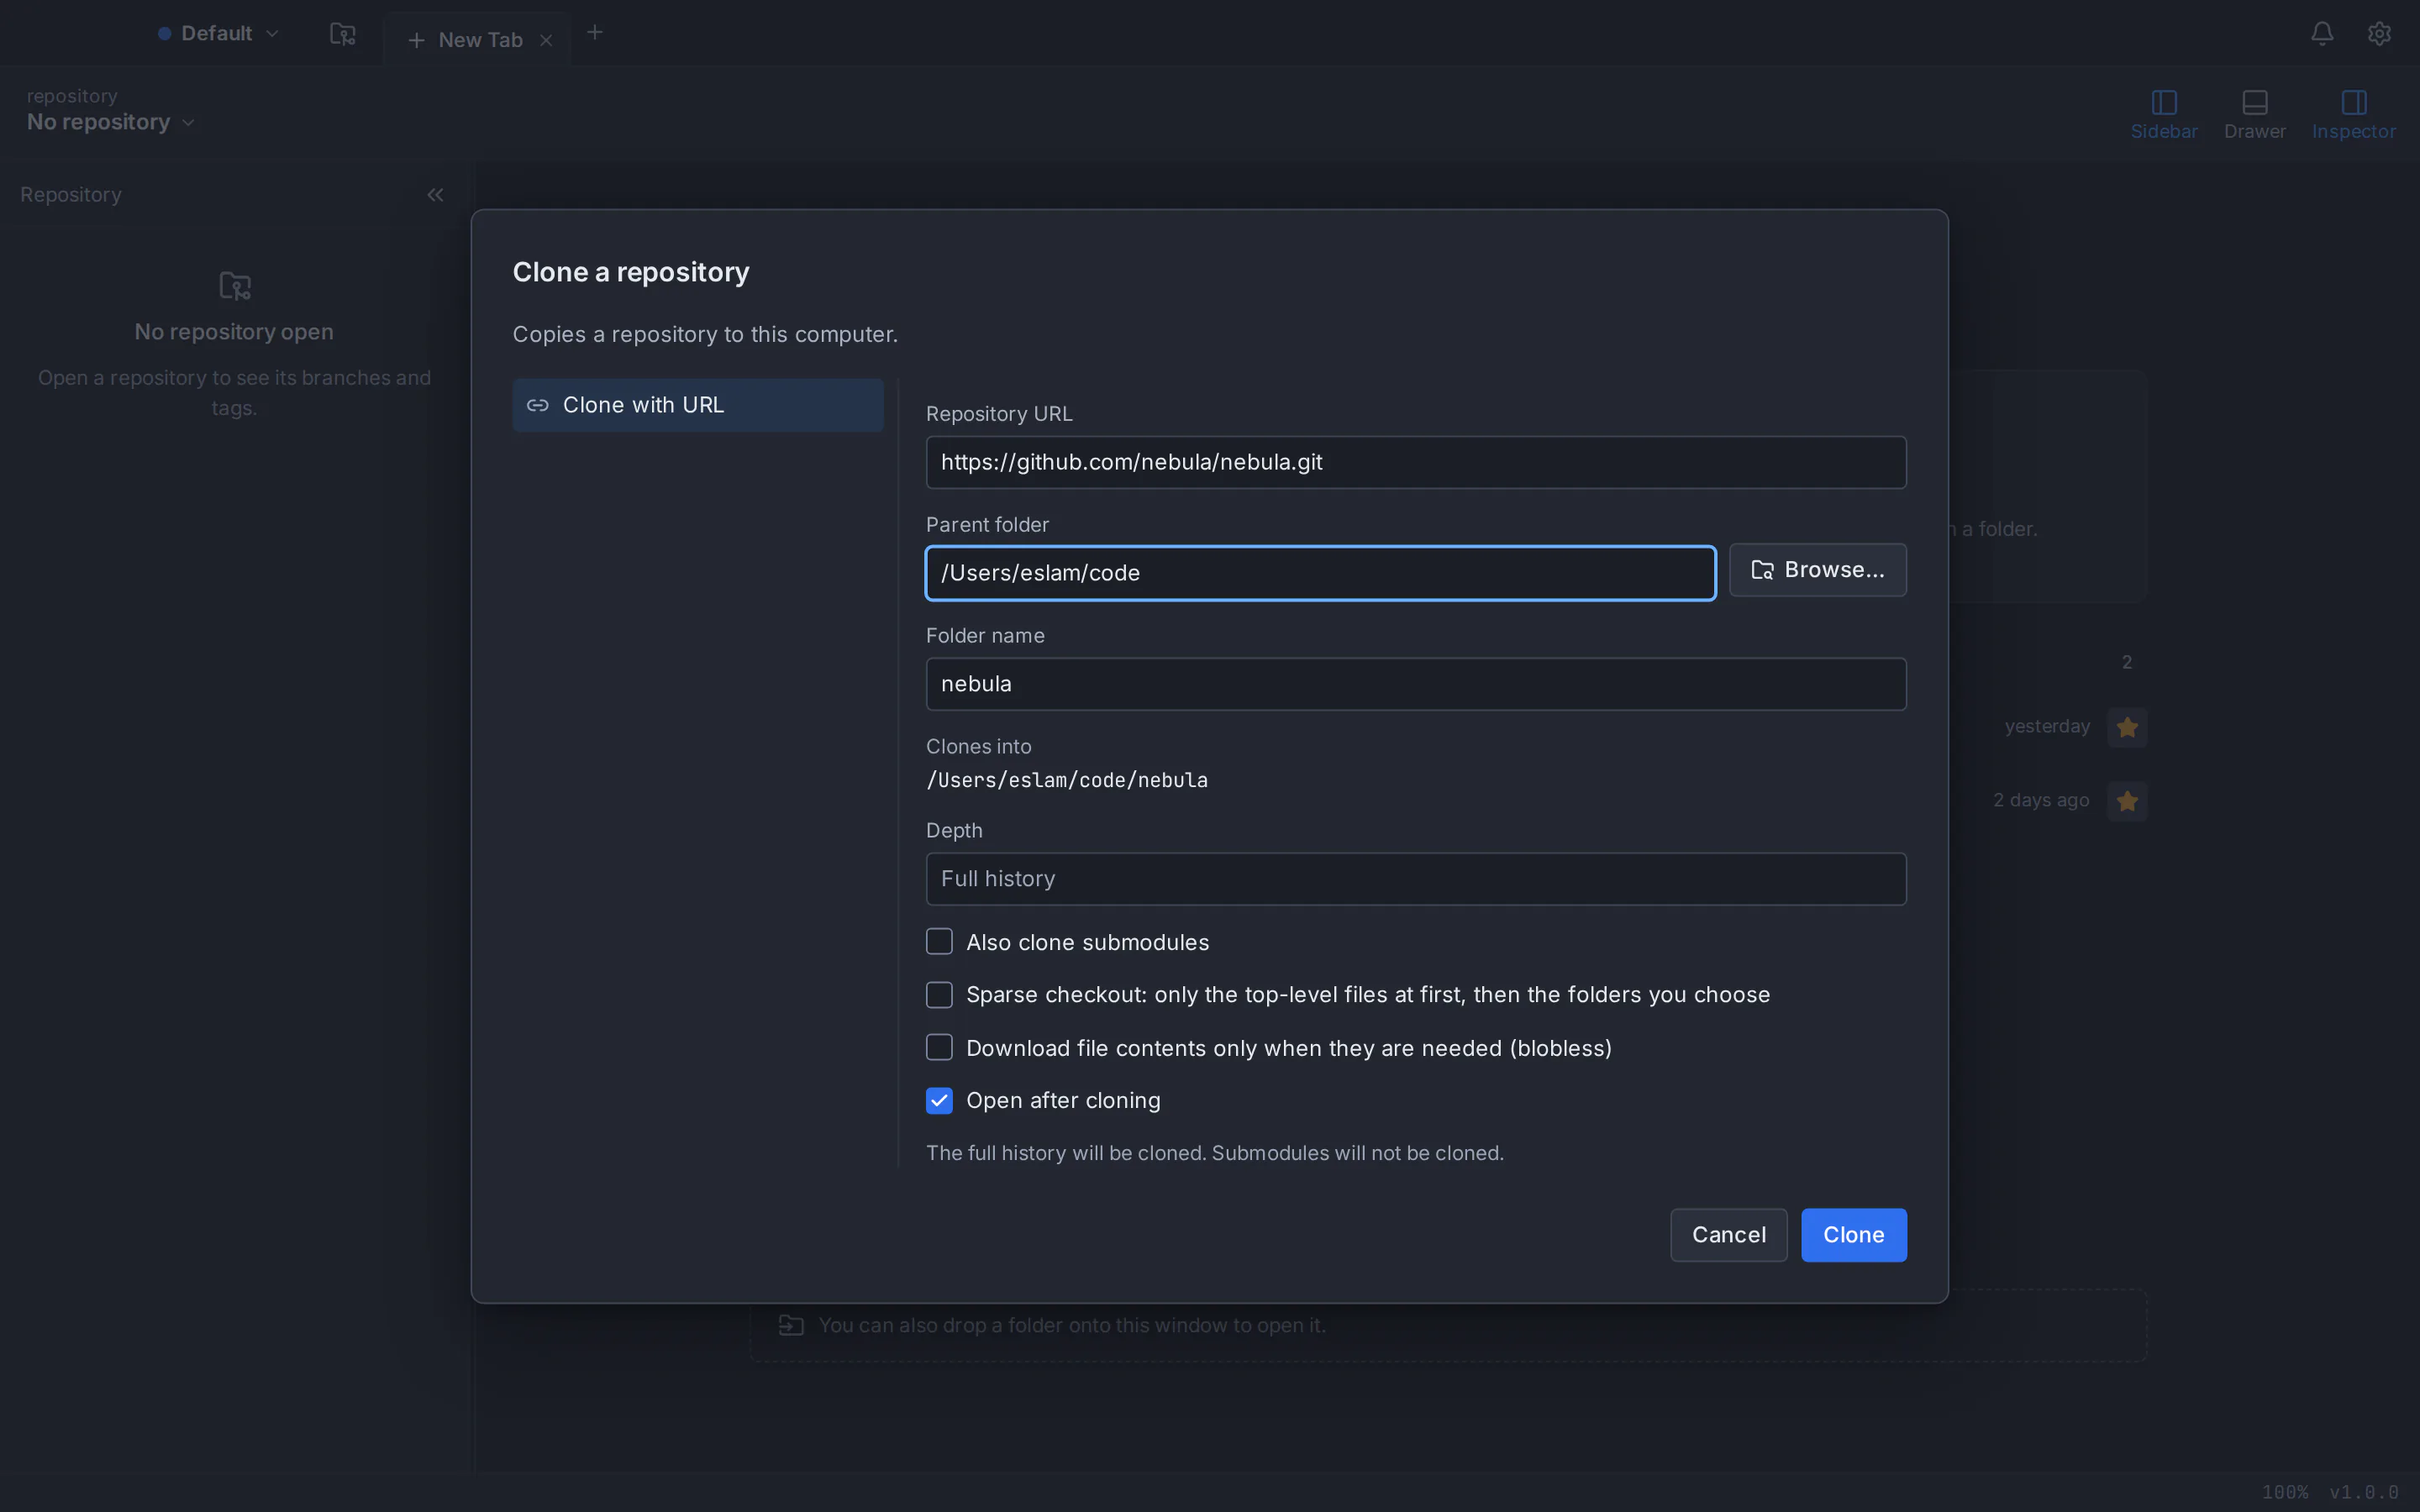The width and height of the screenshot is (2420, 1512).
Task: Click the drop folder hint icon
Action: pyautogui.click(x=791, y=1325)
